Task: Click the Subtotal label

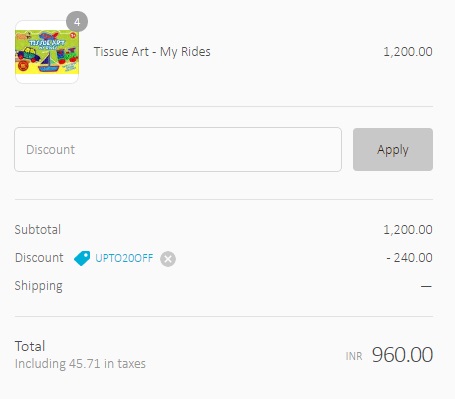Action: coord(38,230)
